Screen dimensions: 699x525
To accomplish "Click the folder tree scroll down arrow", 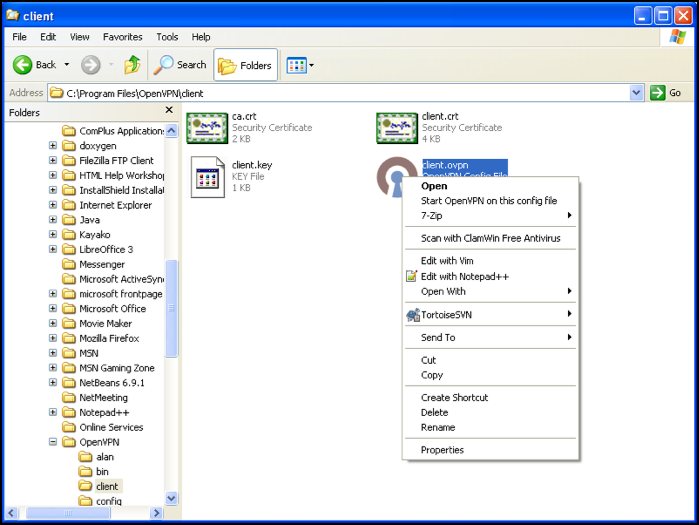I will point(171,498).
